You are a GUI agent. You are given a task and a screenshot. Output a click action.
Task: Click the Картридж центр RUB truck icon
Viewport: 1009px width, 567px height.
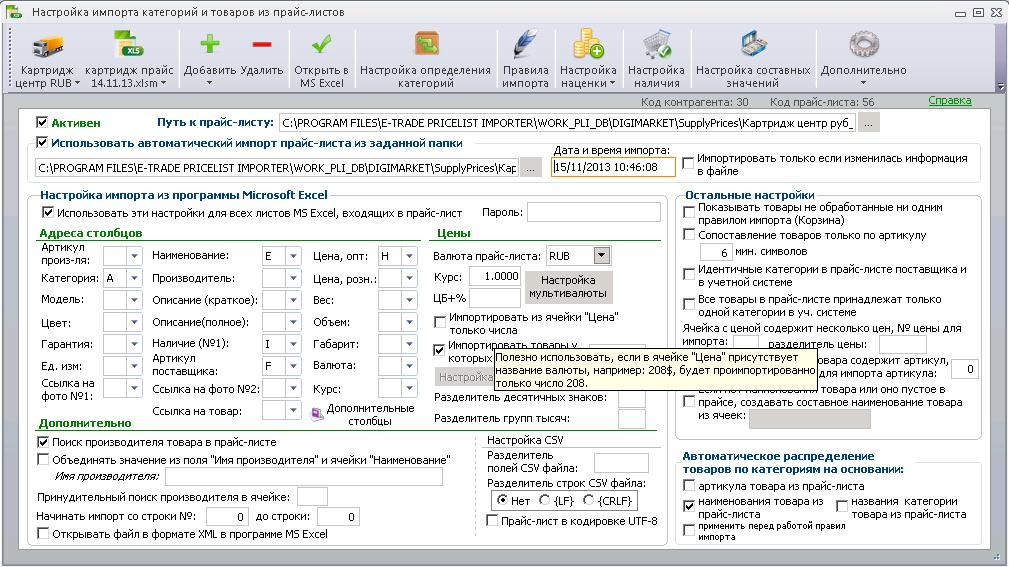pos(46,45)
